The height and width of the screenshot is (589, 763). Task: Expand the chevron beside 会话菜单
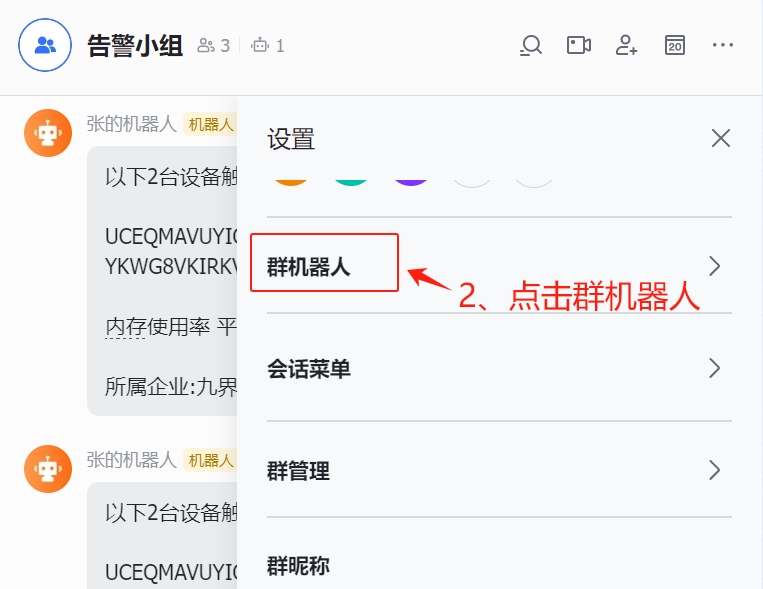pyautogui.click(x=714, y=368)
